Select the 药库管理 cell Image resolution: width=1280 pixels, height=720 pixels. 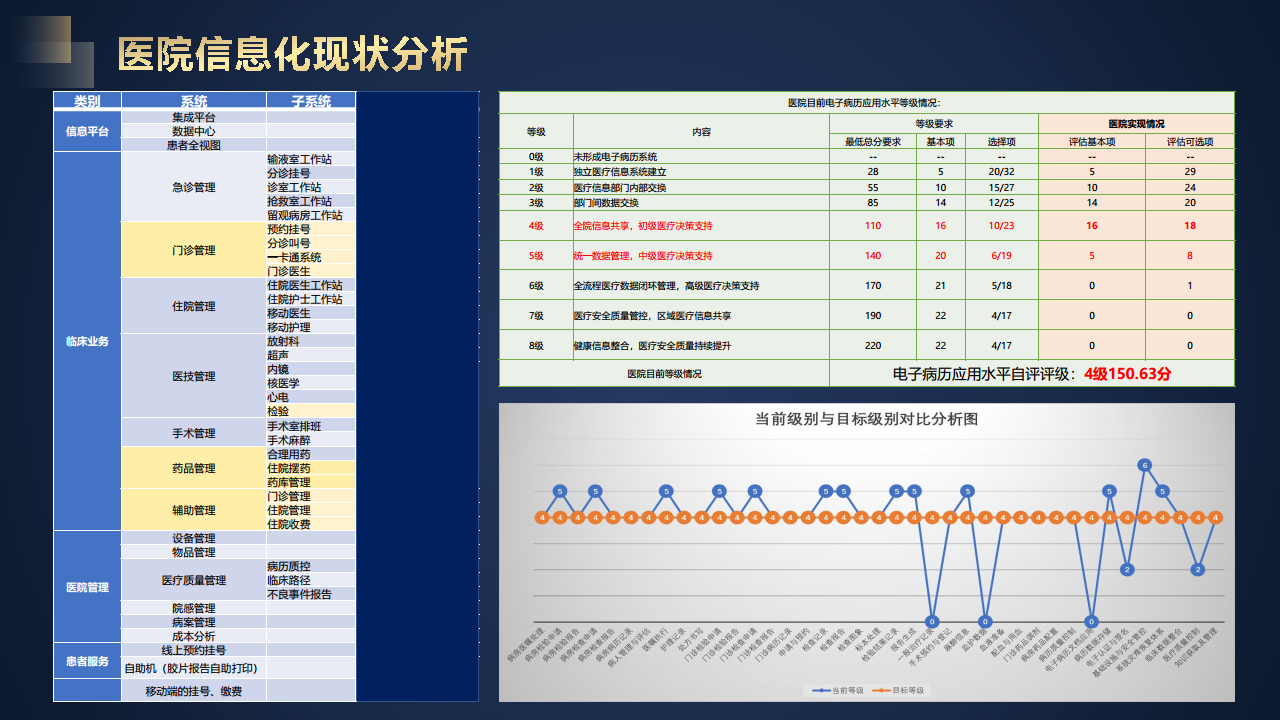(311, 482)
